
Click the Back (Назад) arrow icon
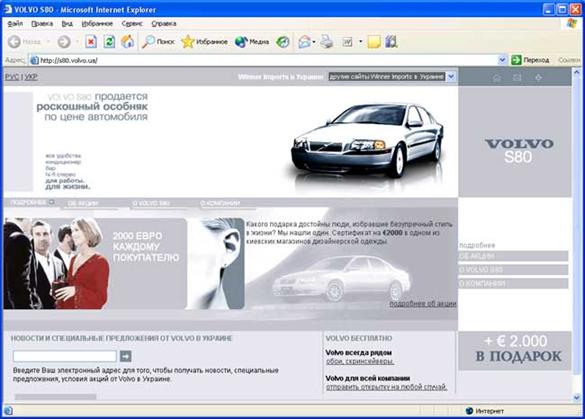[x=14, y=42]
